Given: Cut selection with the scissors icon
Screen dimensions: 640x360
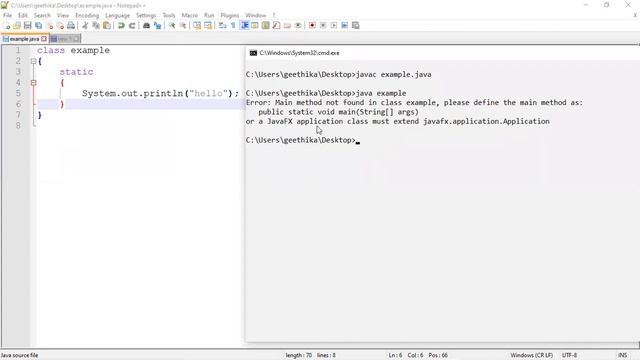Looking at the screenshot, I should [85, 25].
